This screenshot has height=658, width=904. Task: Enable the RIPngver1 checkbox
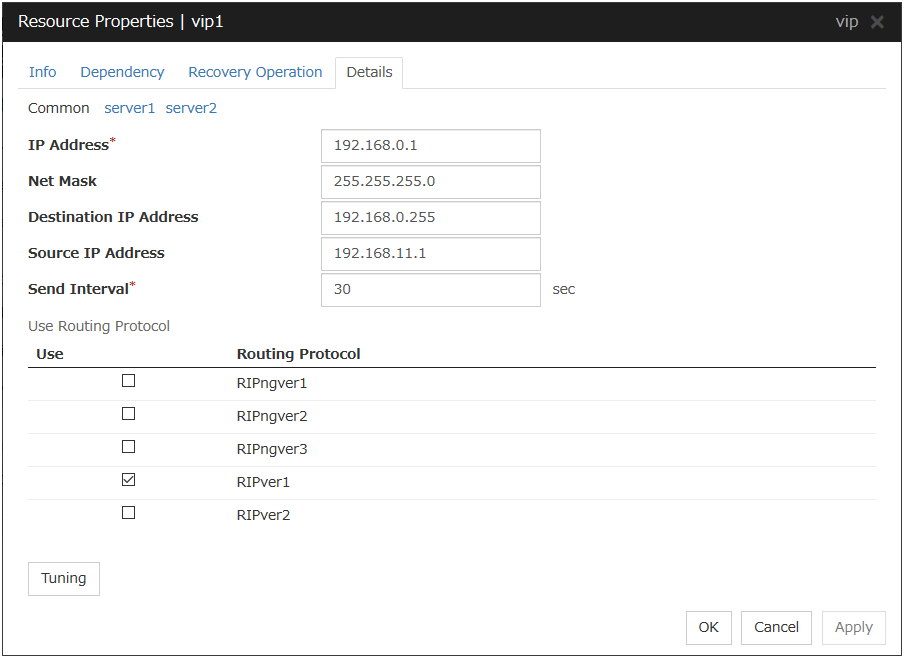pos(128,381)
